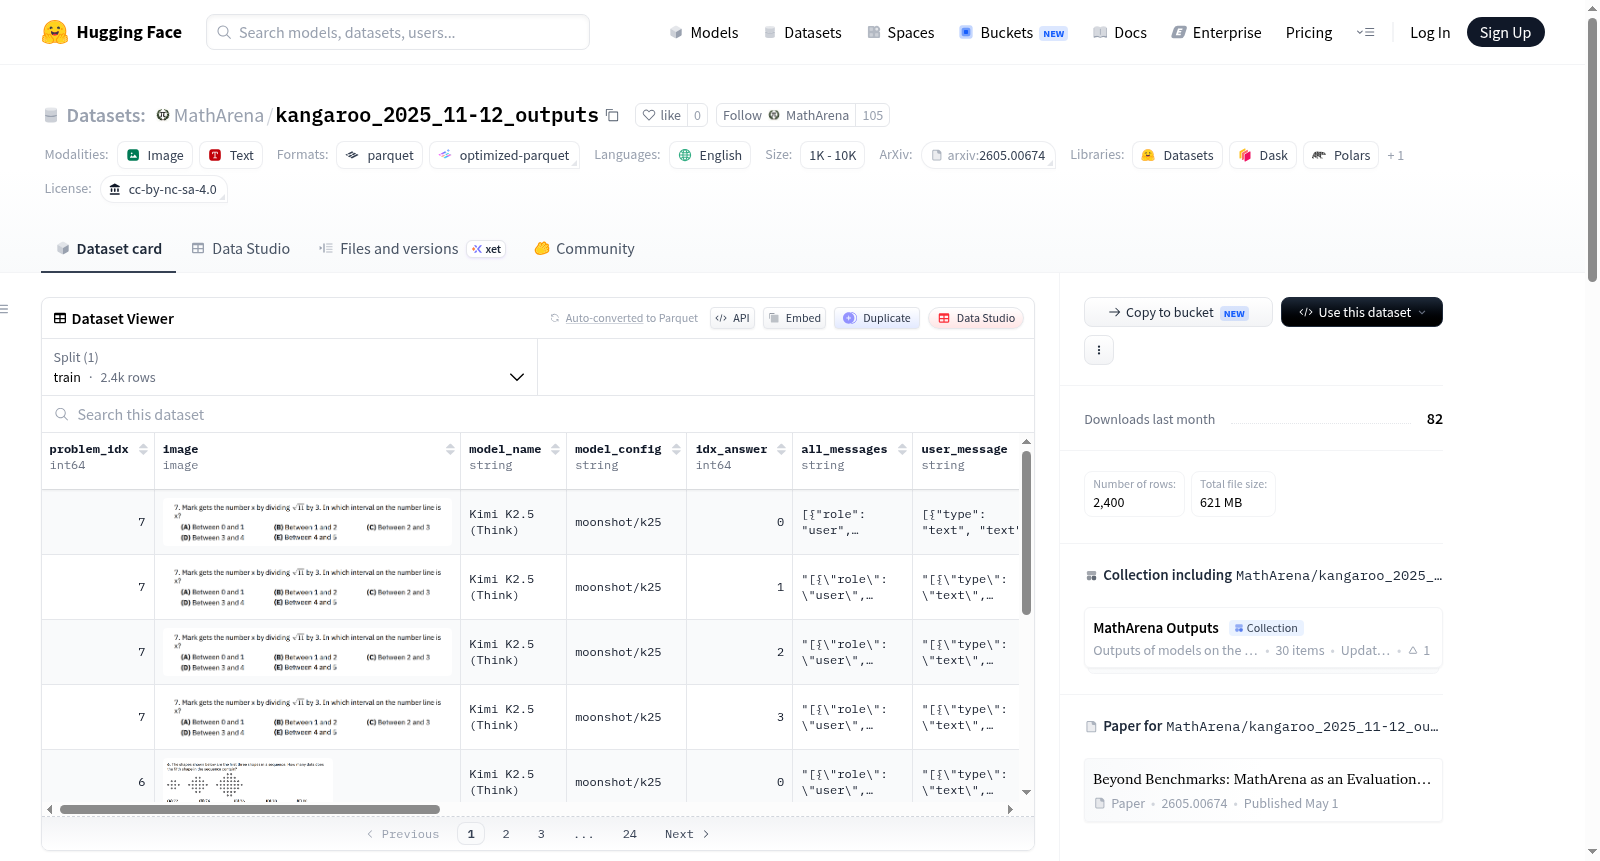The width and height of the screenshot is (1600, 861).
Task: Click the page vertical scrollbar
Action: pos(1592,150)
